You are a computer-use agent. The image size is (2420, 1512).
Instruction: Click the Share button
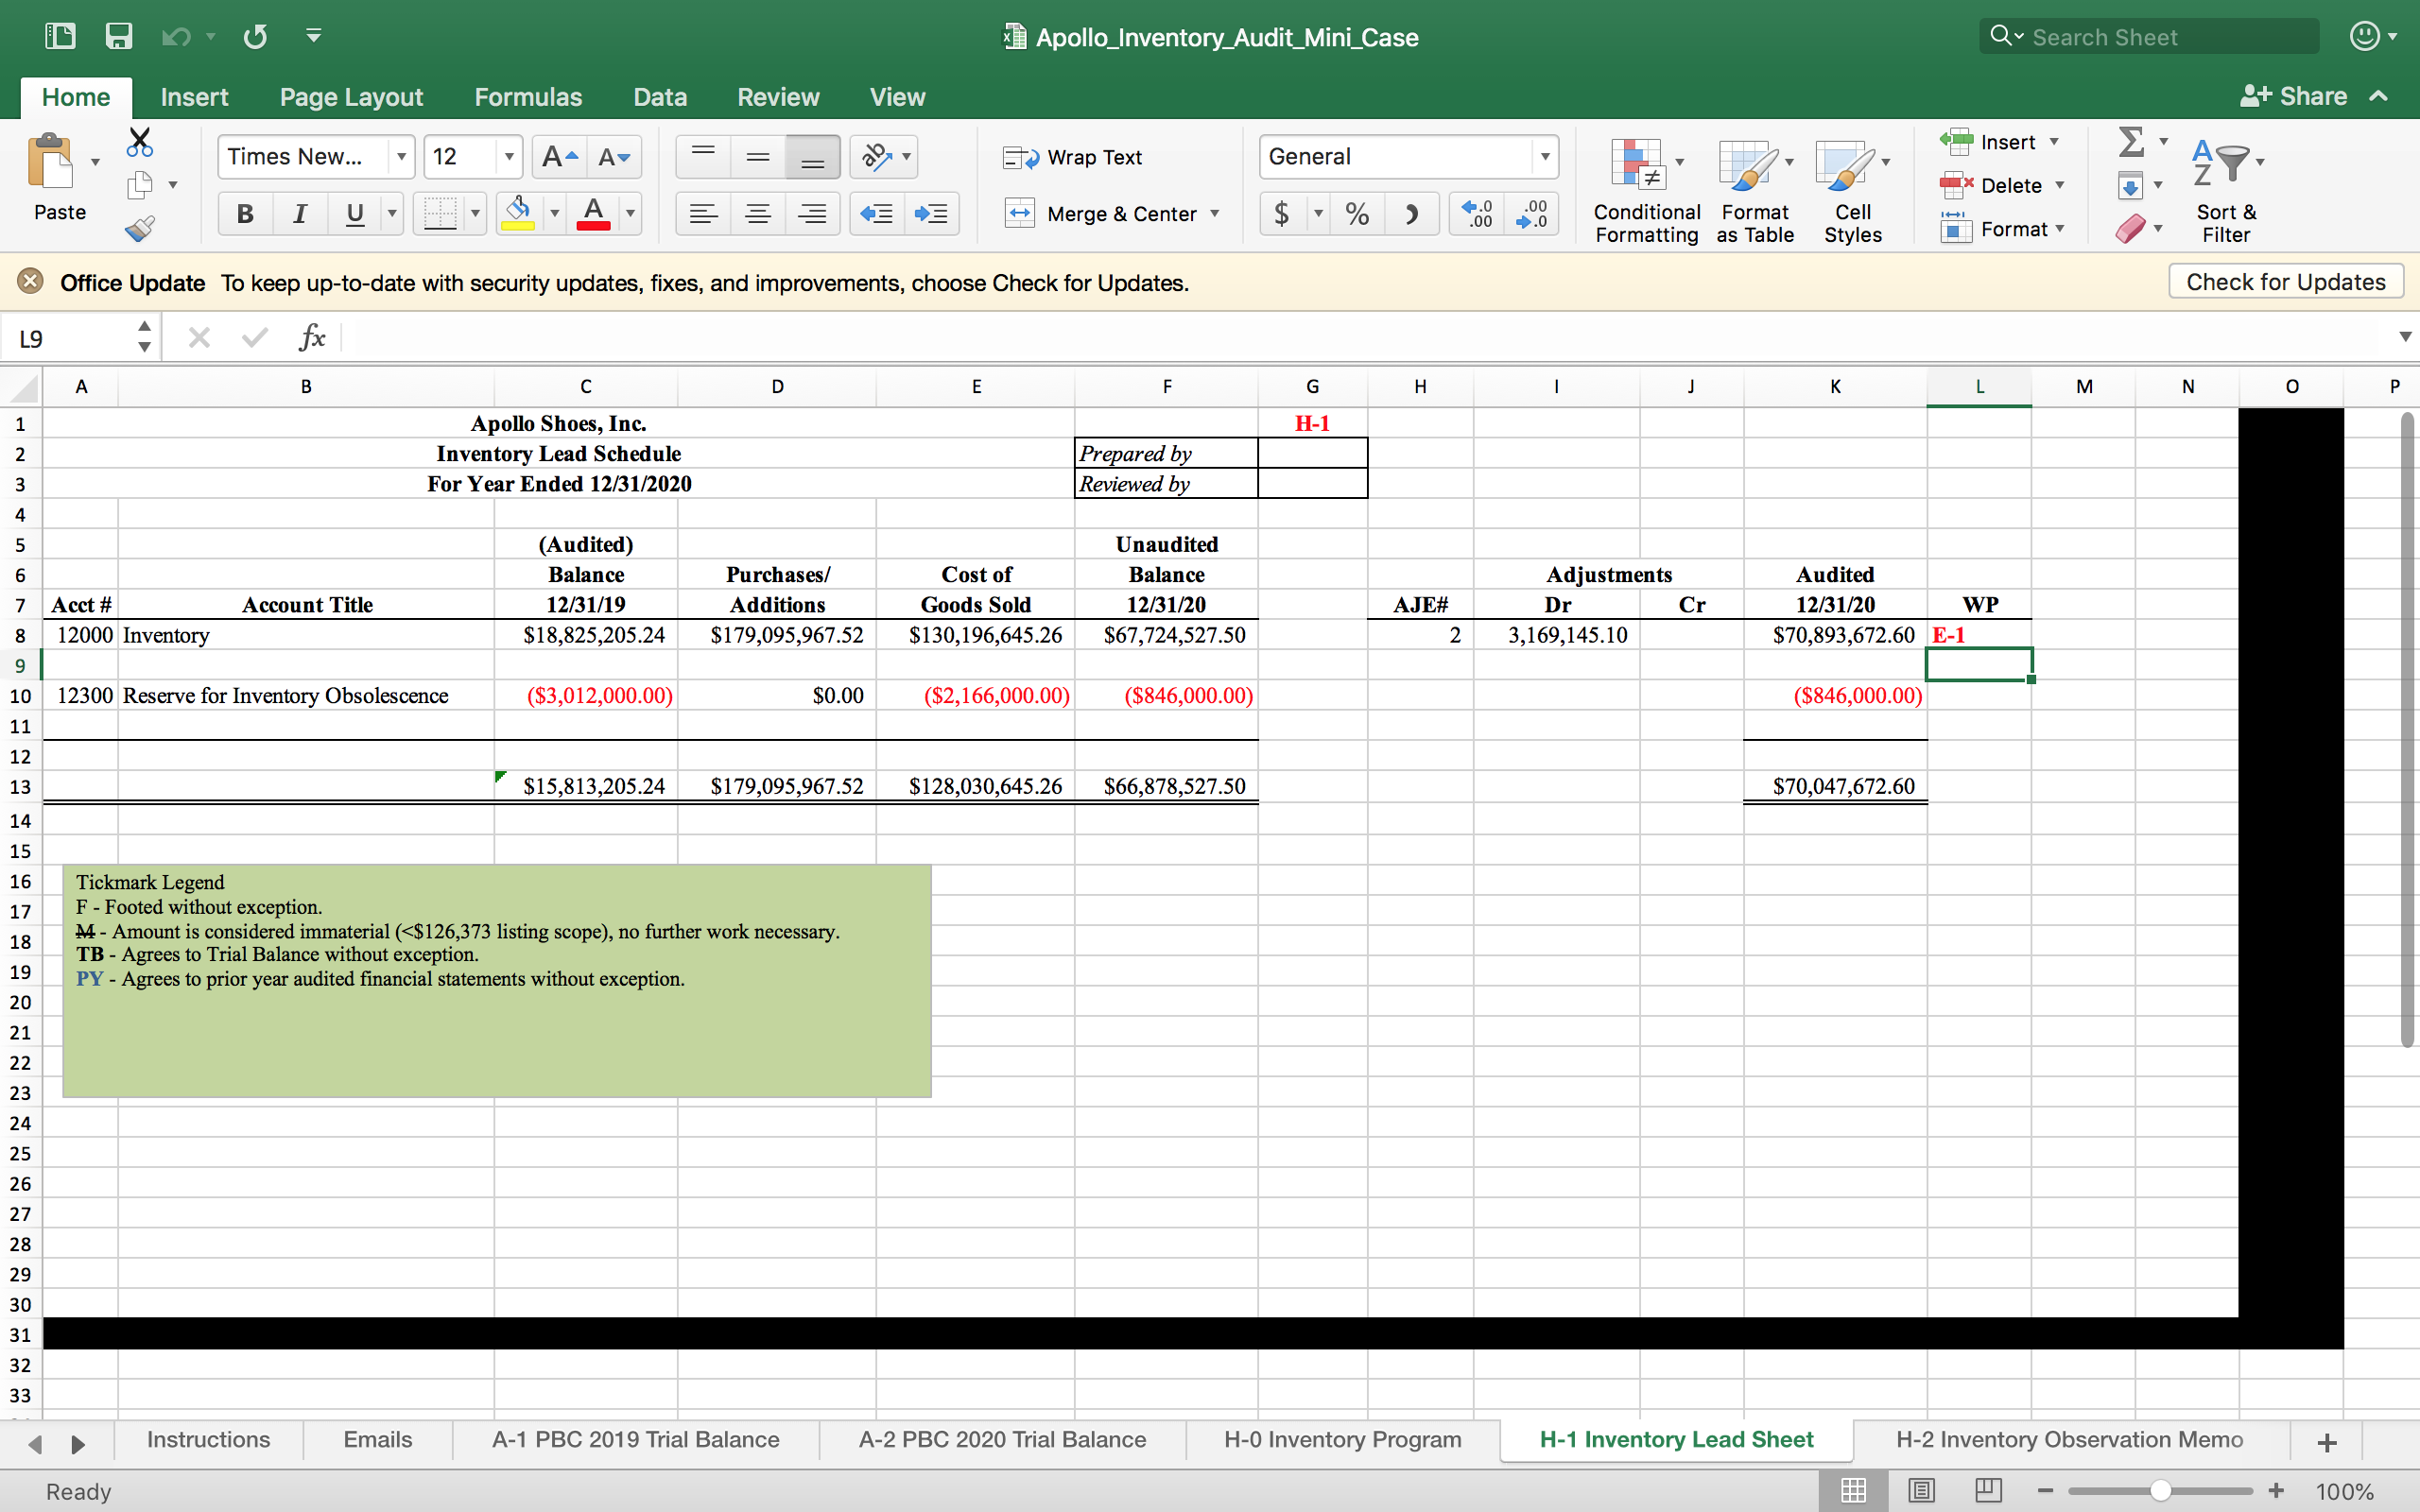click(x=2294, y=97)
